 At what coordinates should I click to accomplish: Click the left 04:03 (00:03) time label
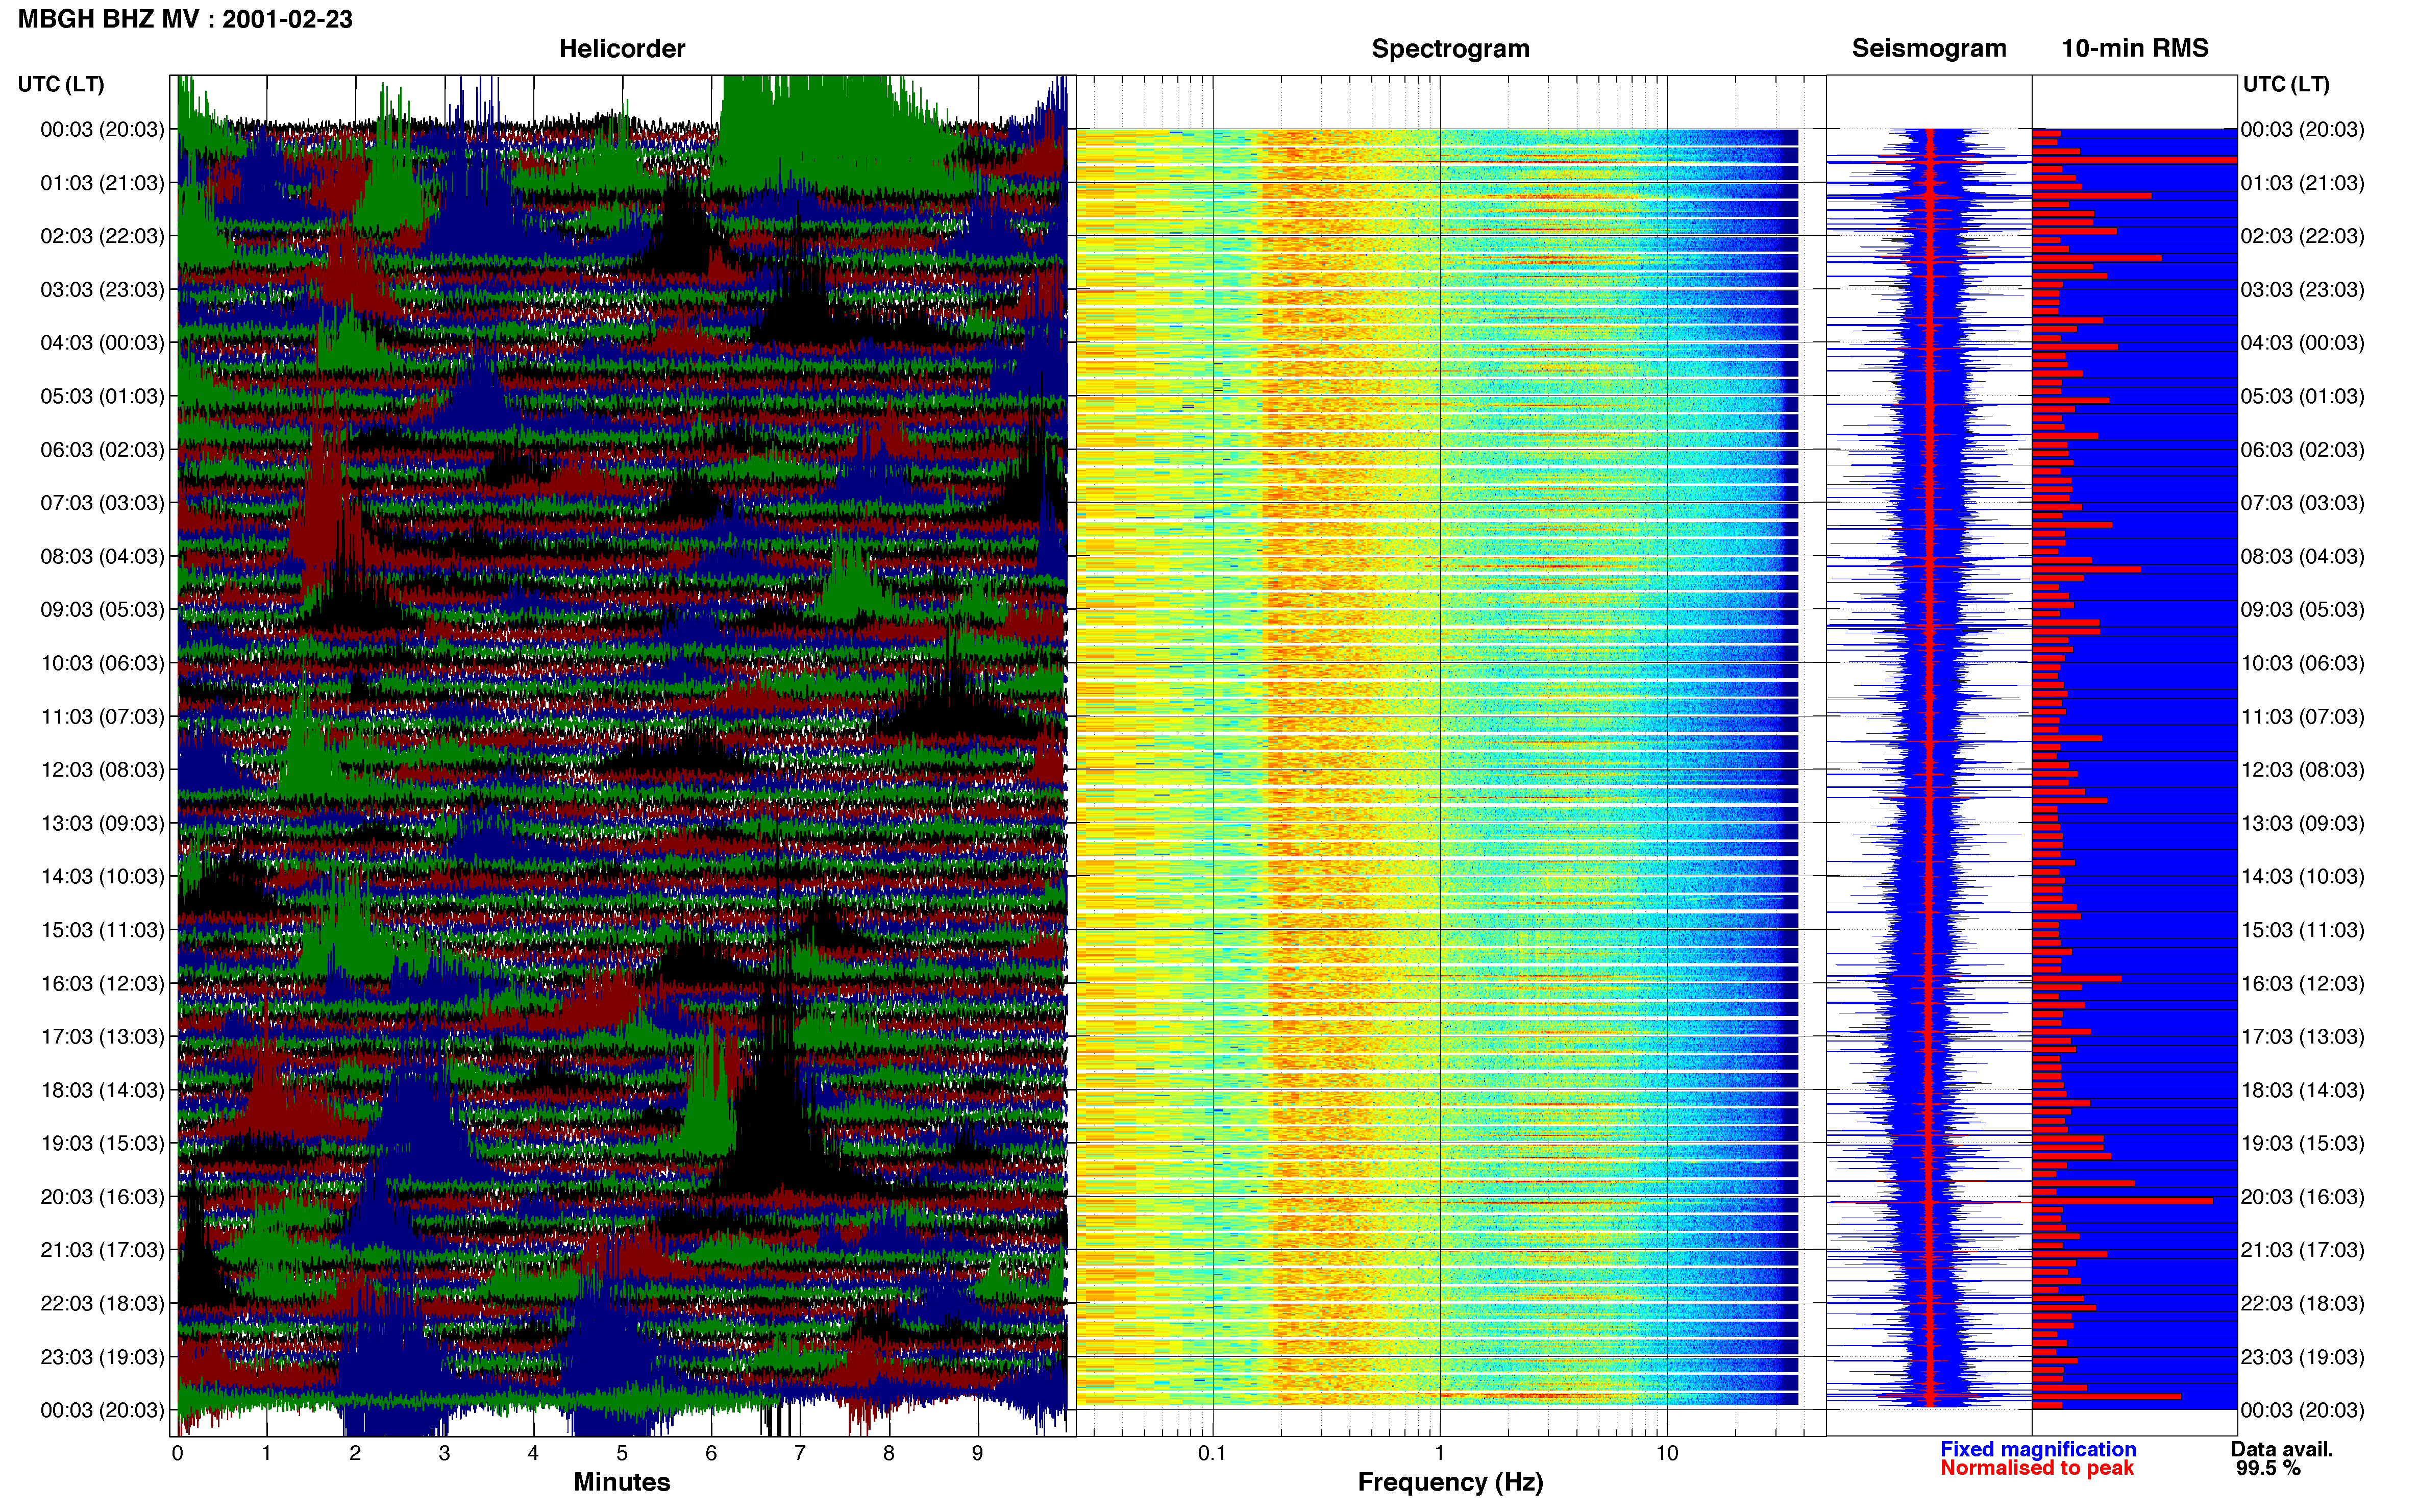click(x=102, y=343)
